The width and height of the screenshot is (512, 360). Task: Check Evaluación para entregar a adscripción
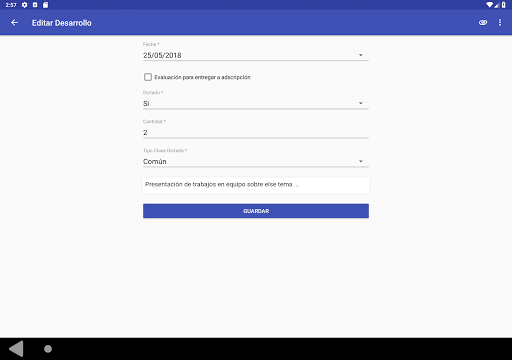pyautogui.click(x=148, y=77)
